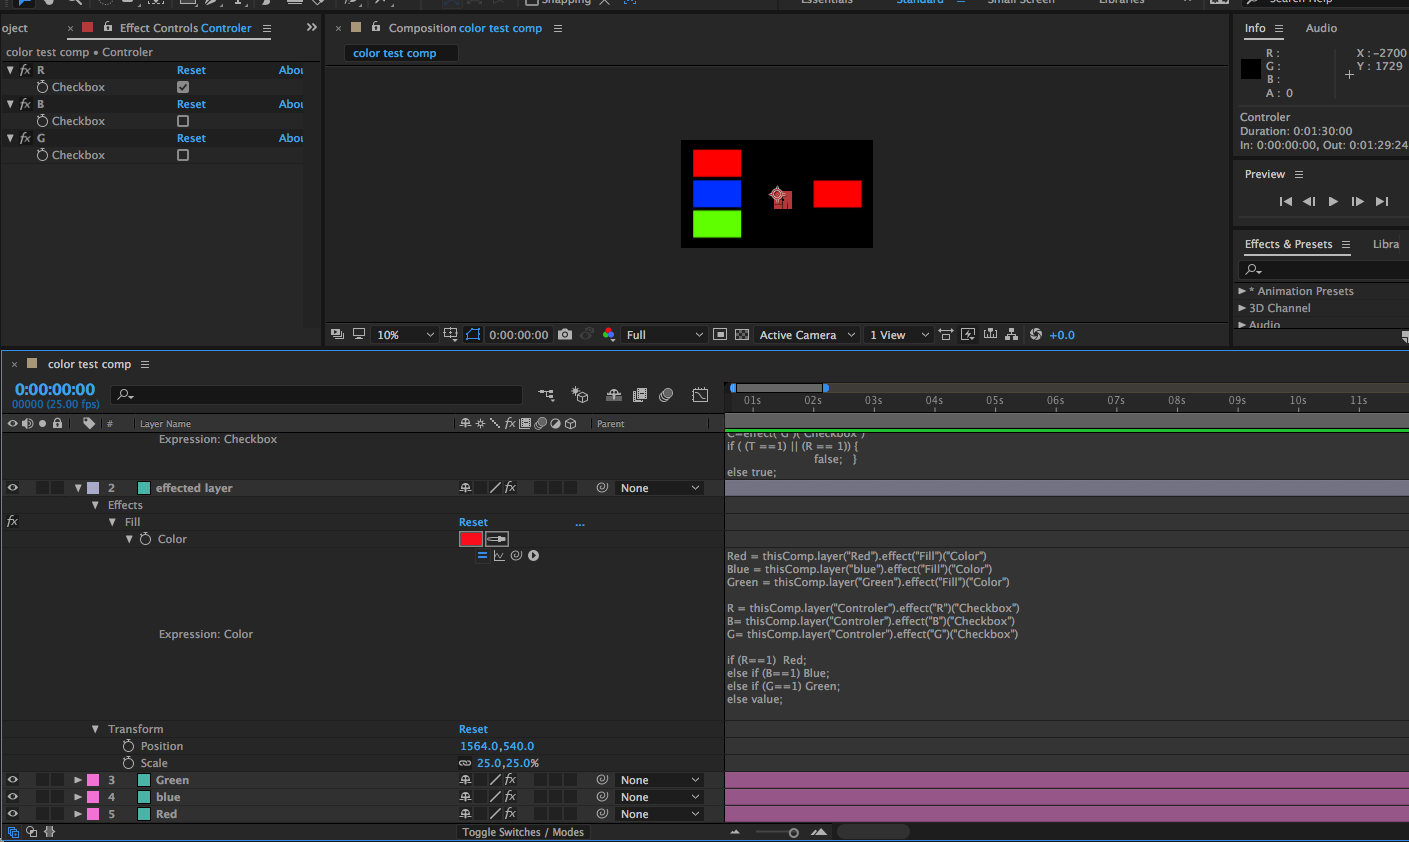Expand Animation Presets in Effects & Presets

1242,291
